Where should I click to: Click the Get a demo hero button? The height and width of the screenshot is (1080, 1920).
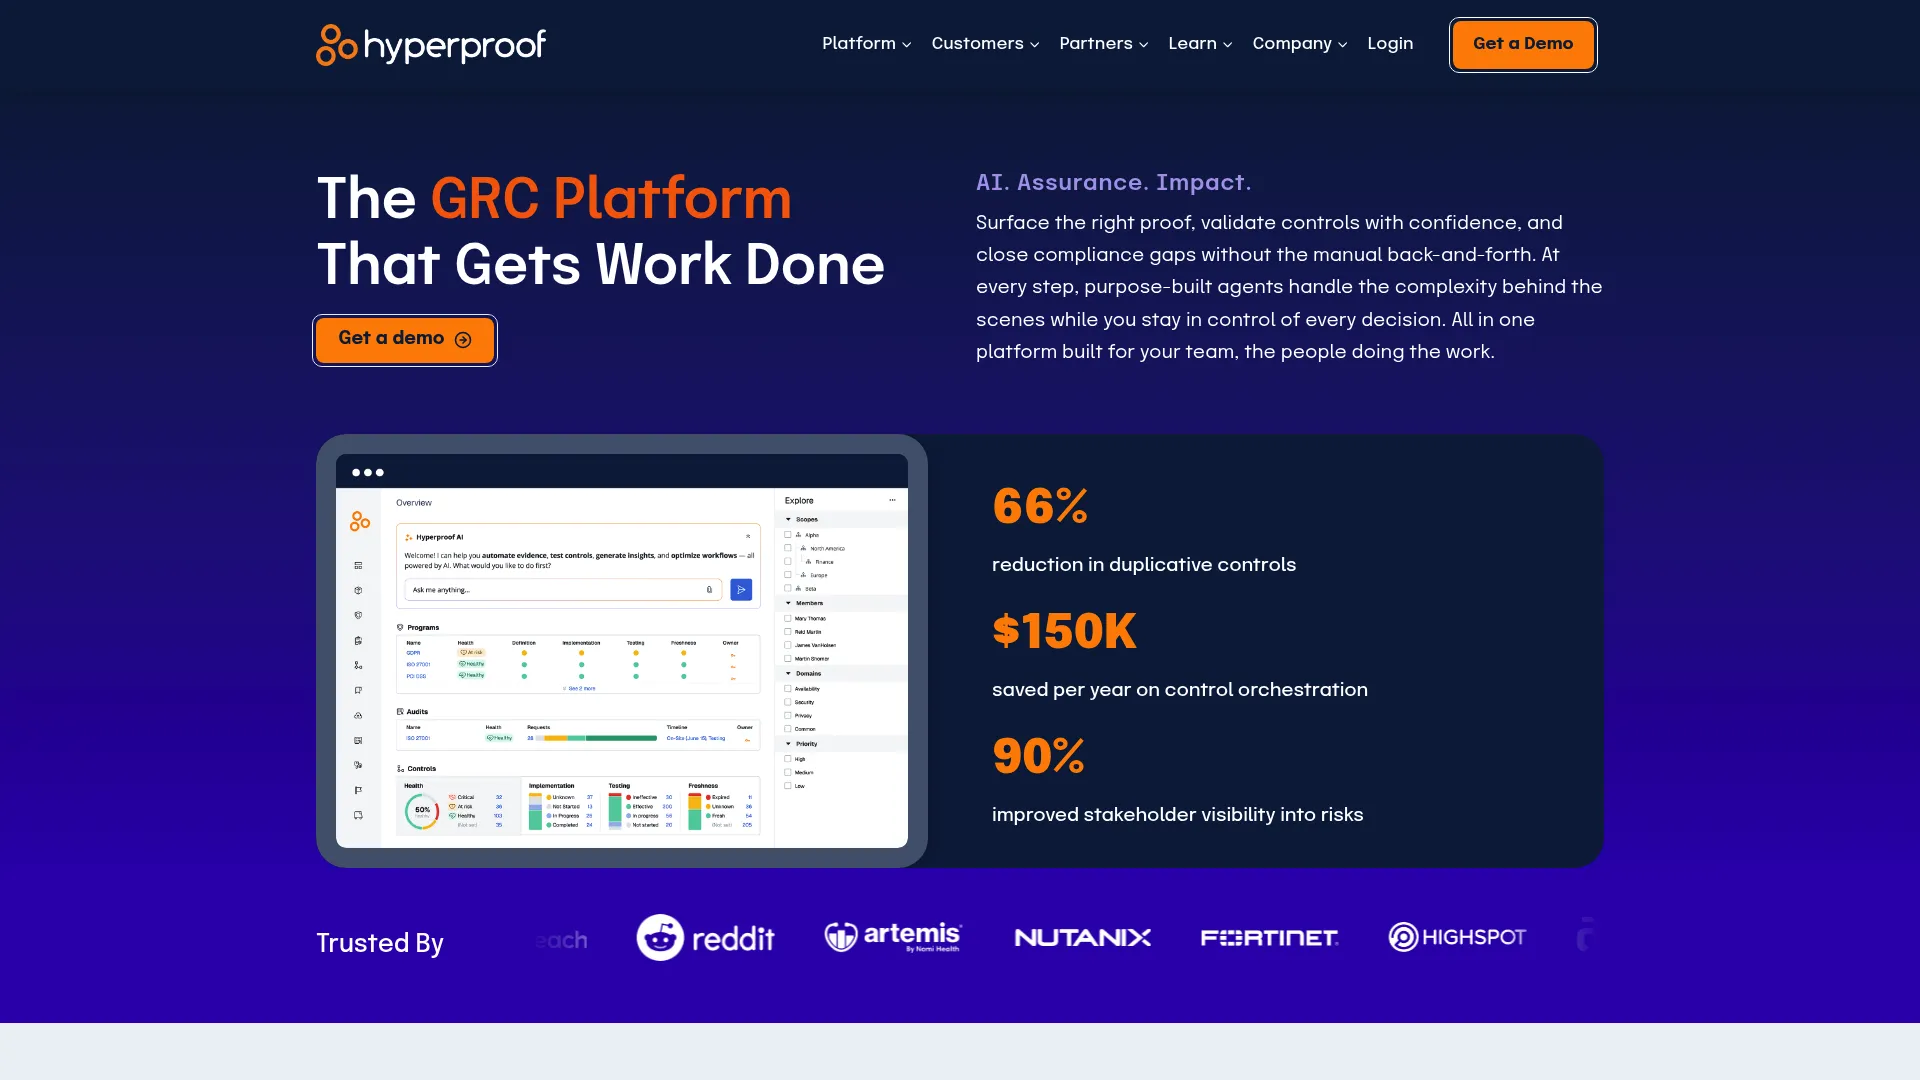405,339
